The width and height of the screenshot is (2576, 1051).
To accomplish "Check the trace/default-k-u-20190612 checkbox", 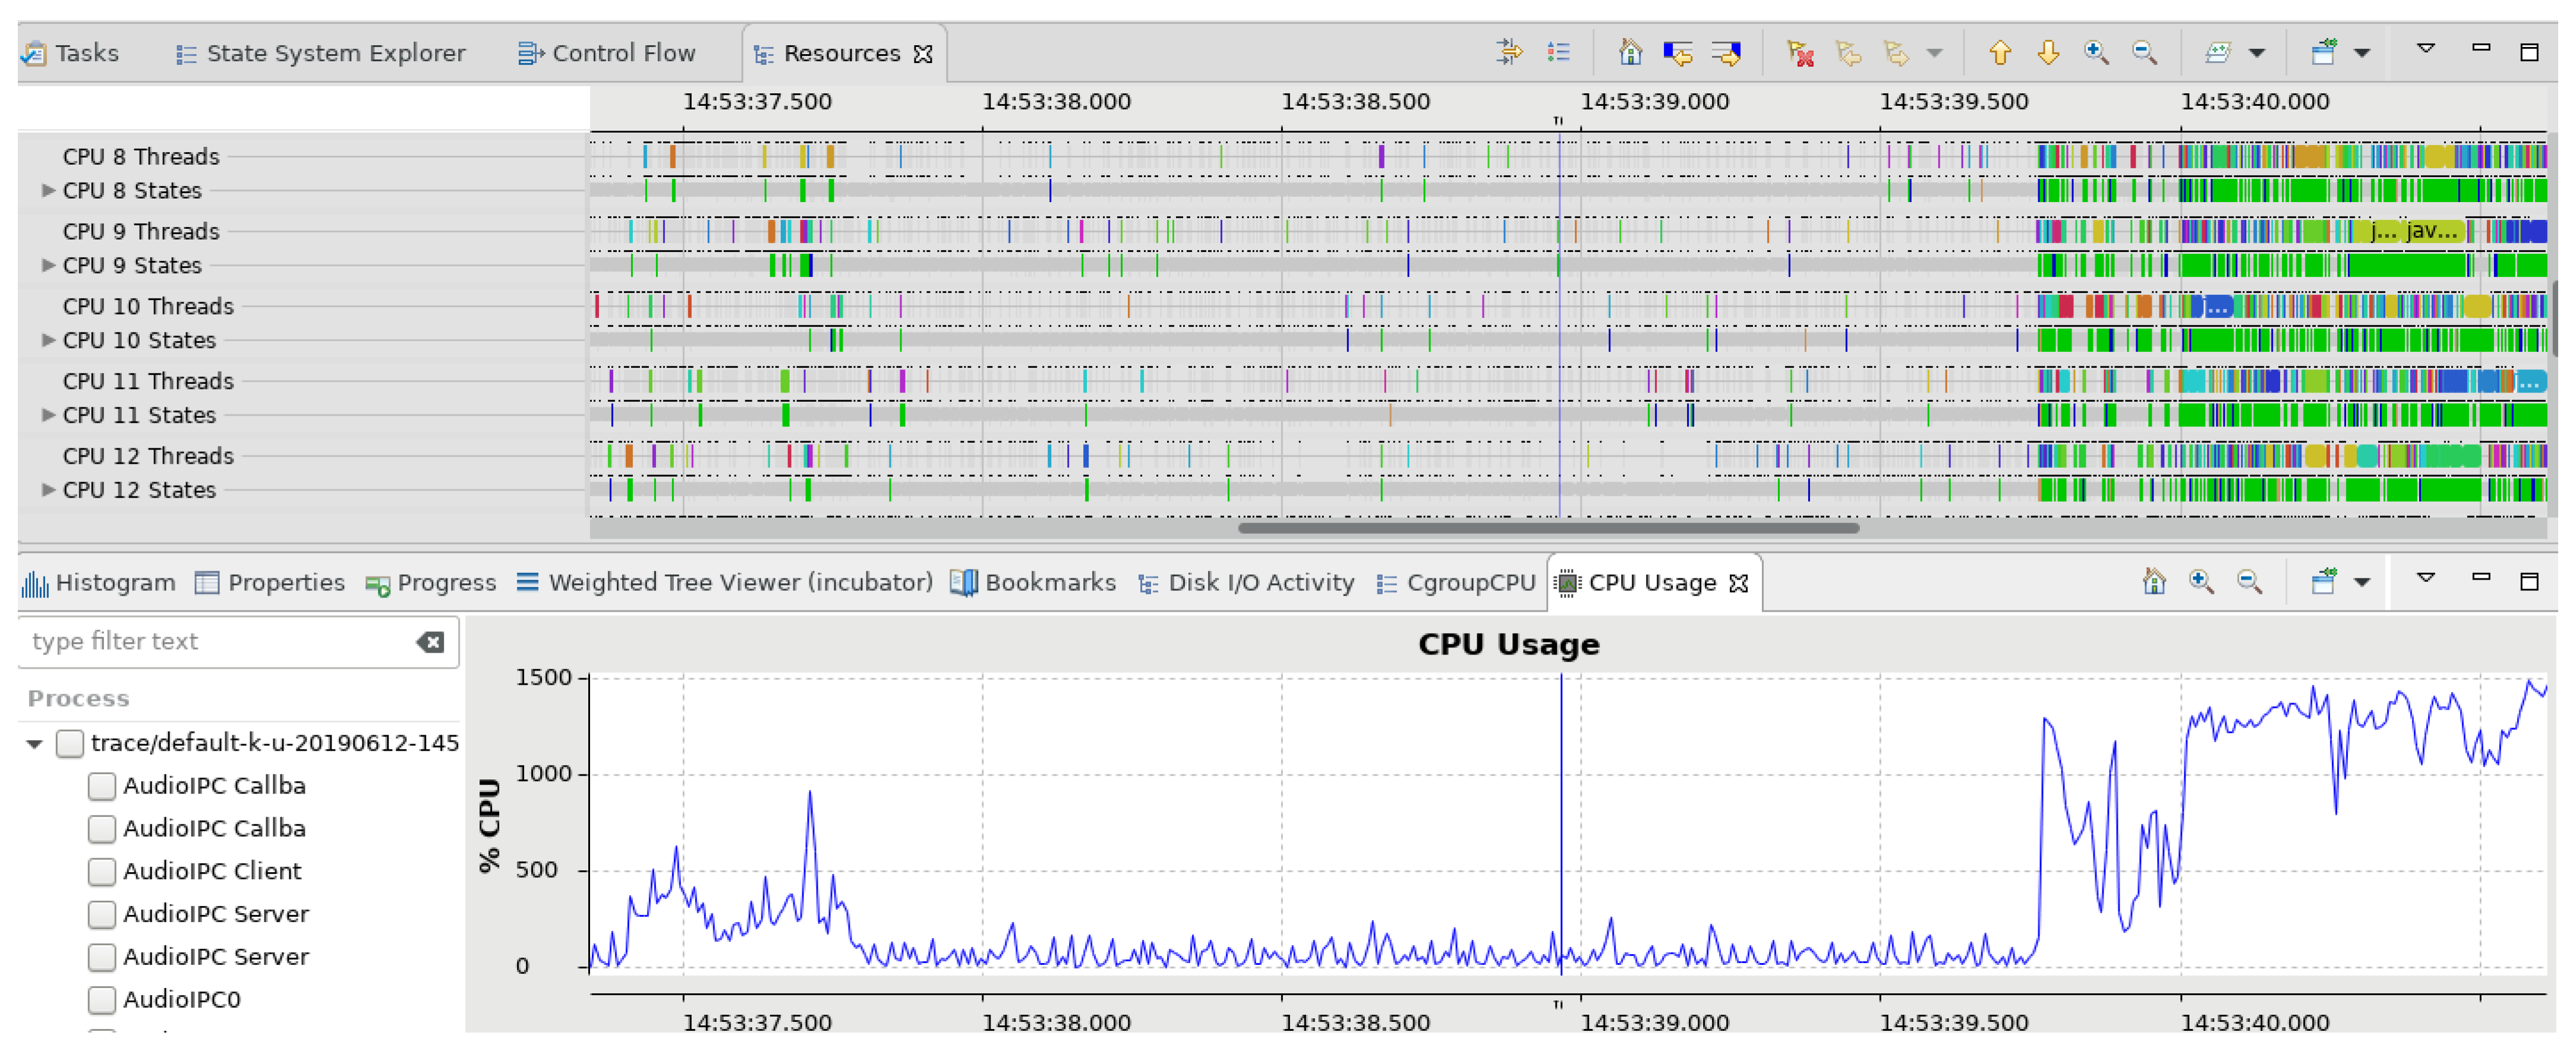I will (x=69, y=743).
